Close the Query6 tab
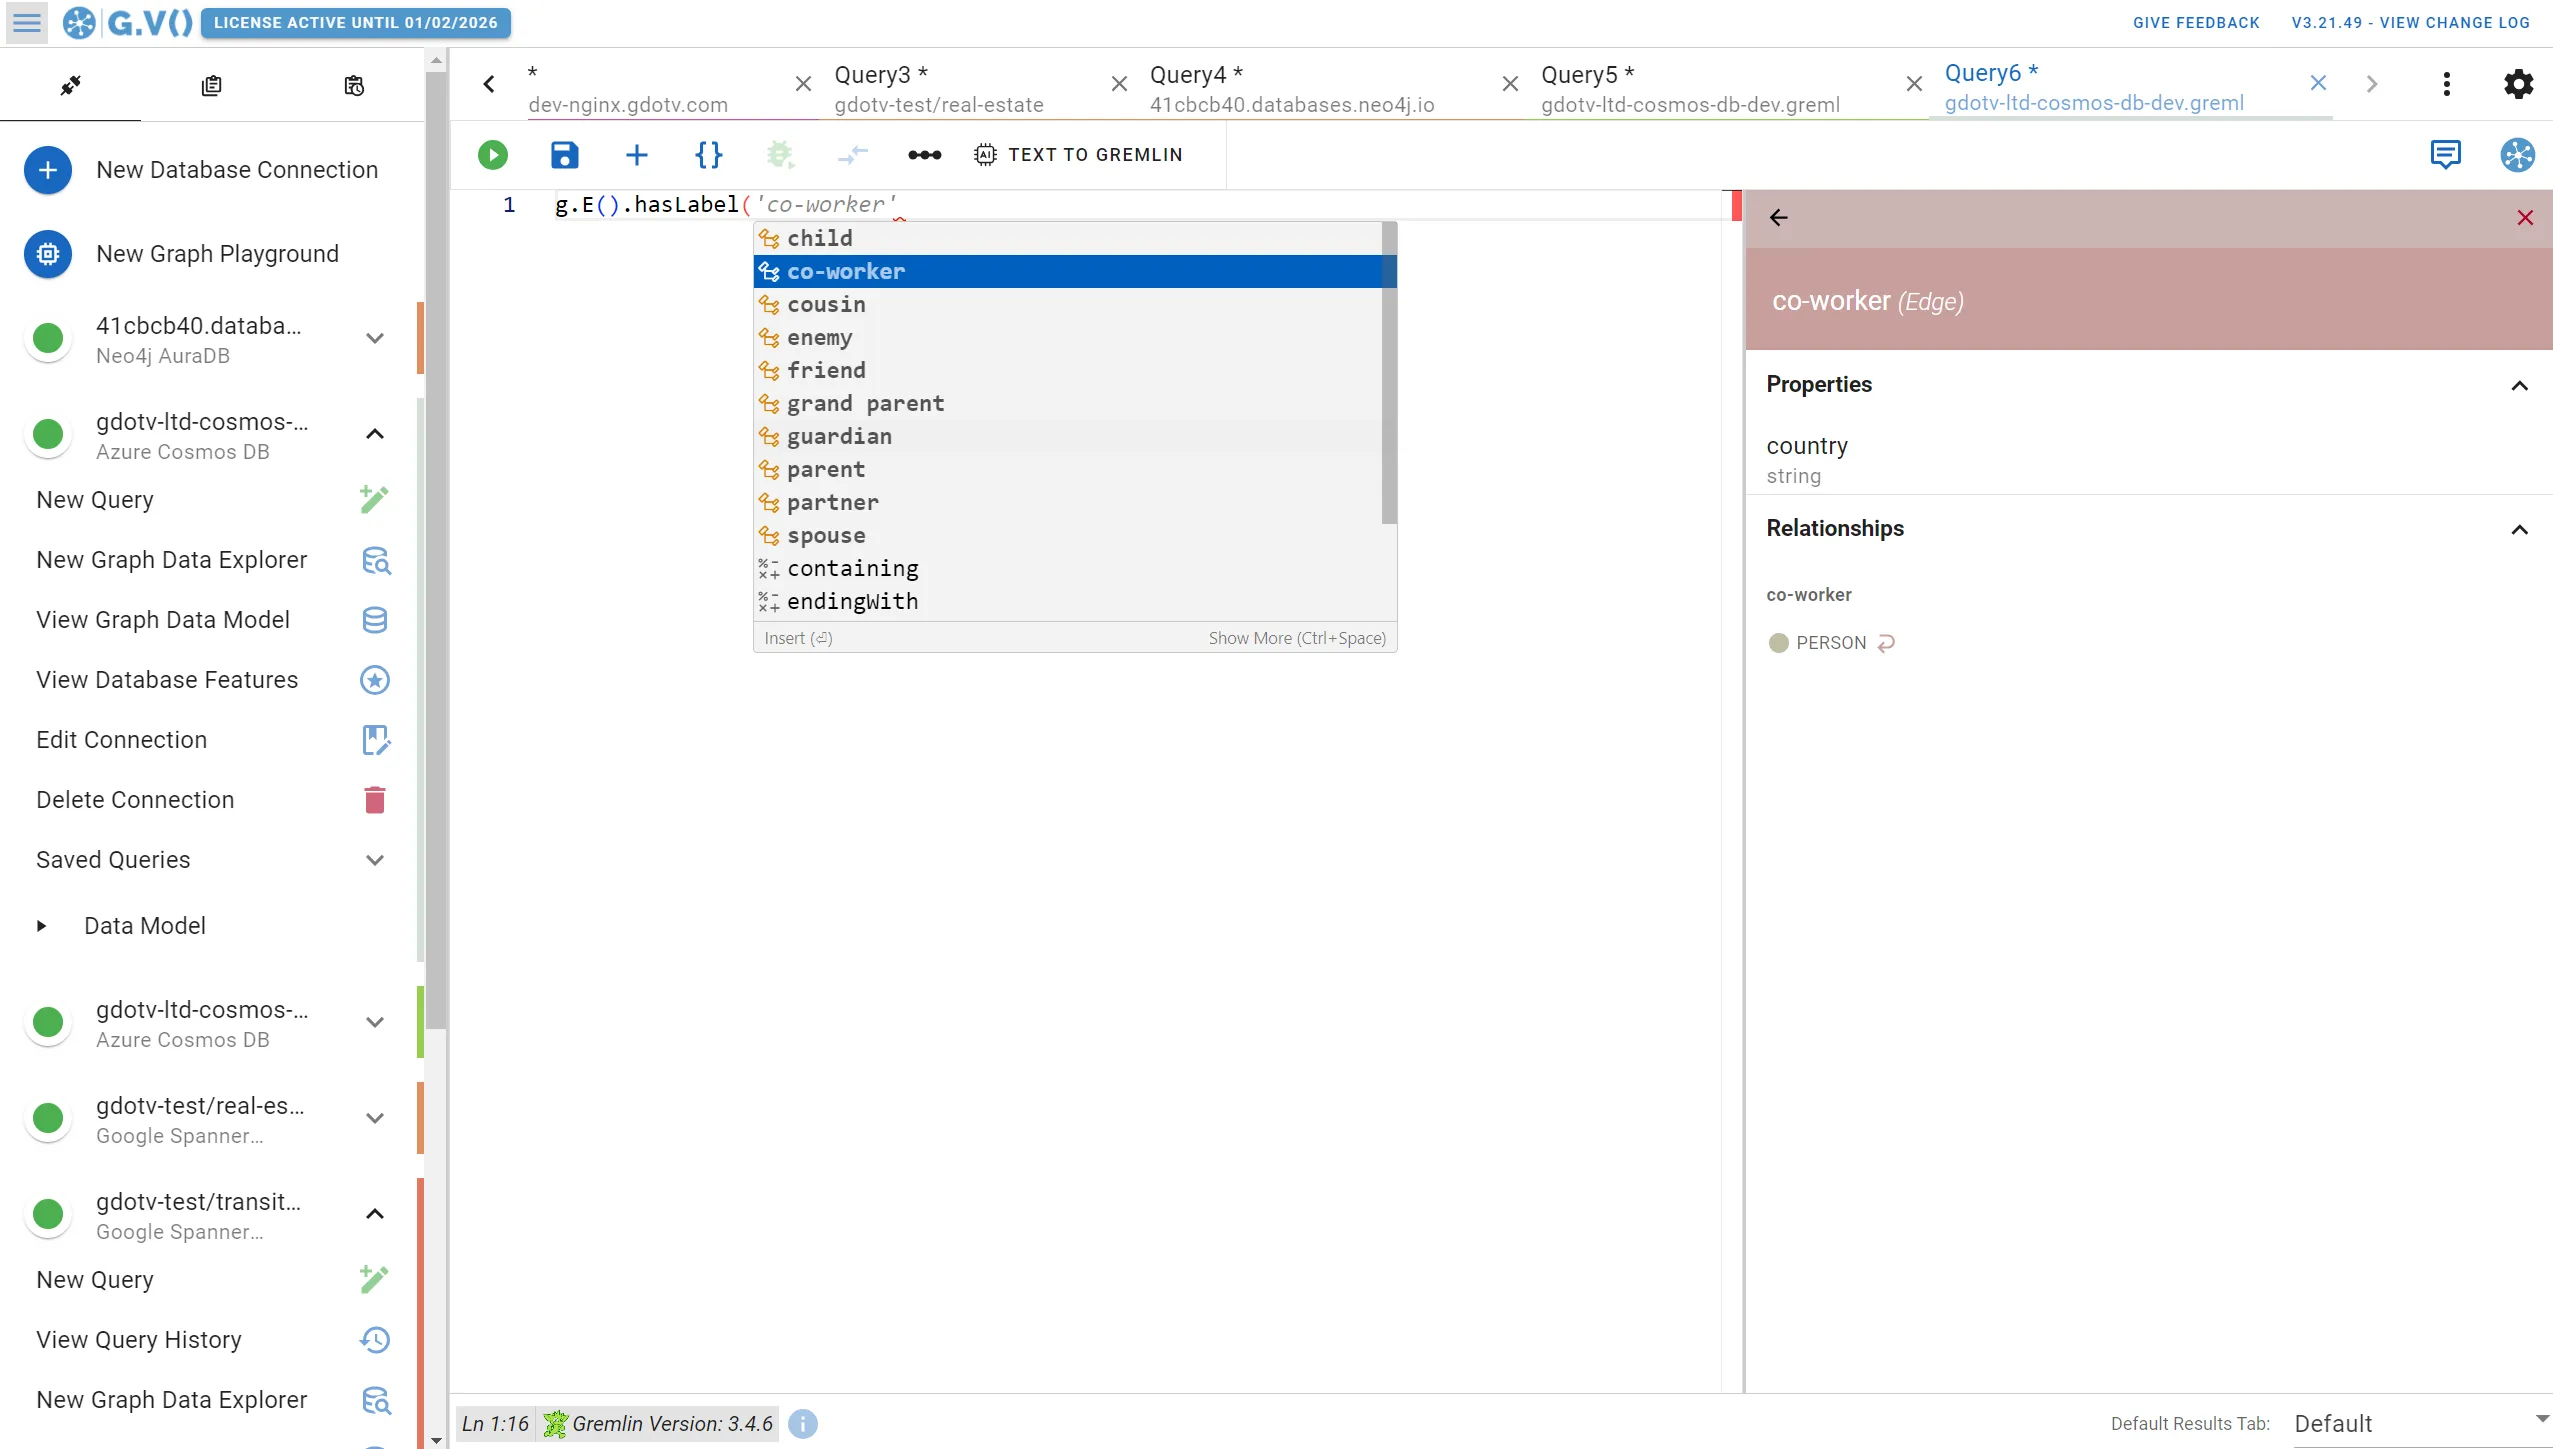The image size is (2553, 1449). pos(2317,84)
